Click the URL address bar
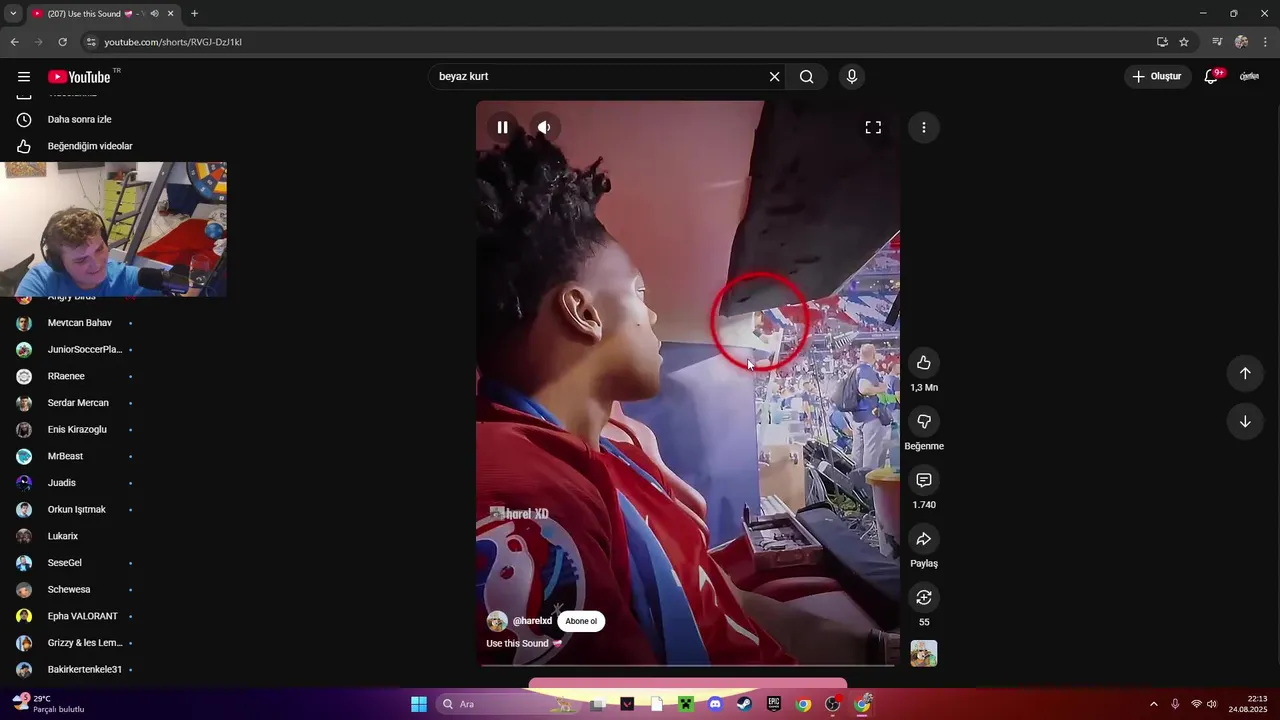The image size is (1280, 720). (625, 42)
